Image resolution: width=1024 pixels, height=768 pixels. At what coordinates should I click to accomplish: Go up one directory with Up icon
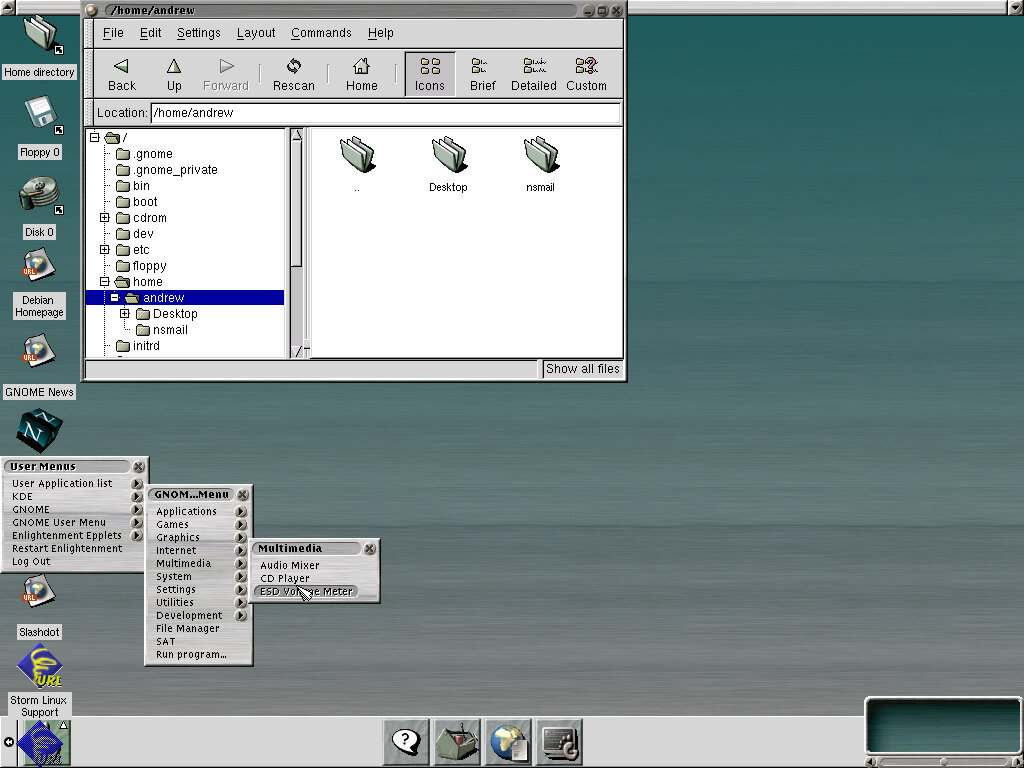pyautogui.click(x=174, y=74)
